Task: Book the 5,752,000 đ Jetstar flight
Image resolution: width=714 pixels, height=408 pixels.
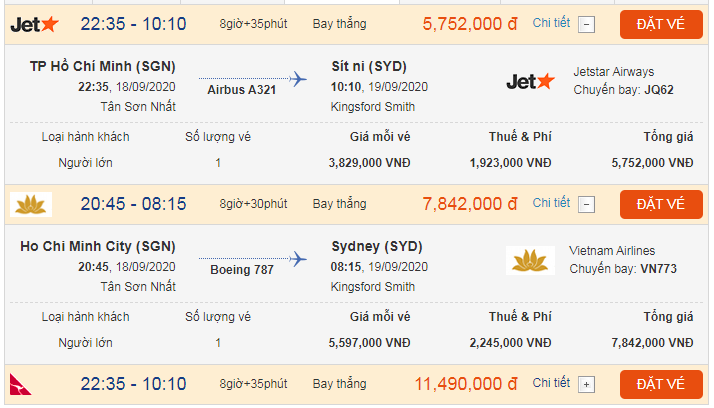Action: [661, 24]
